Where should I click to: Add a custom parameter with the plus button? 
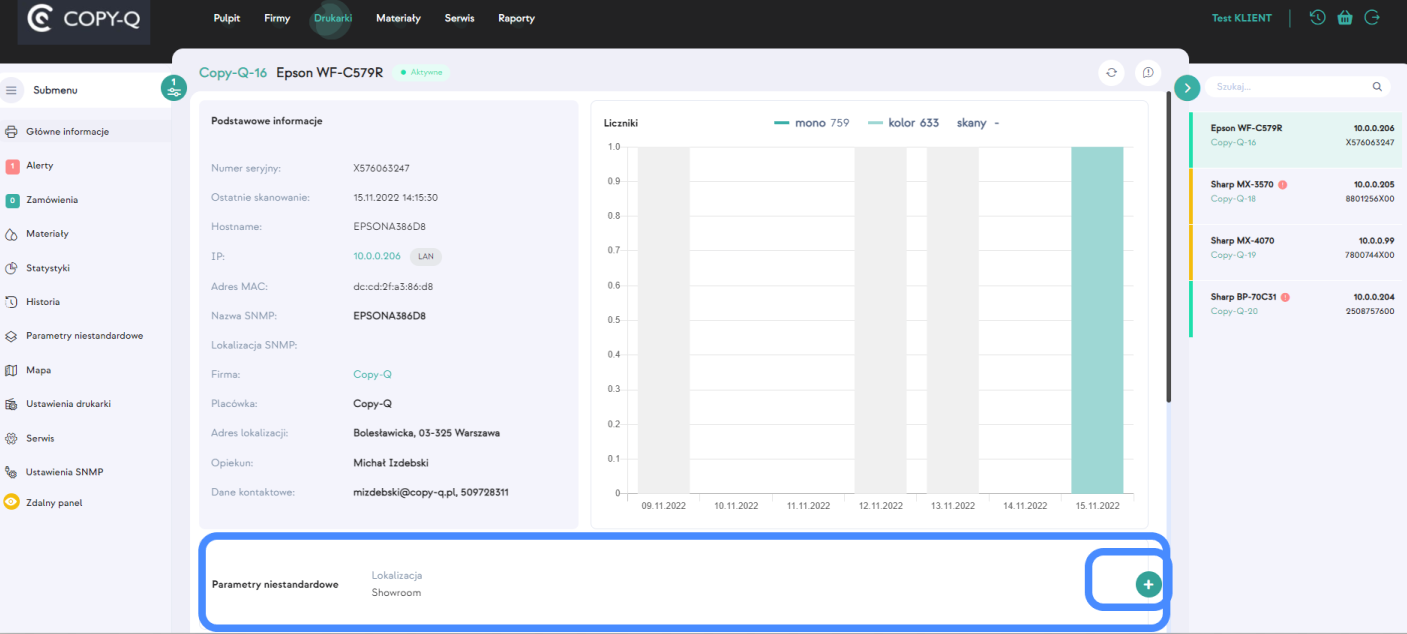pos(1148,584)
